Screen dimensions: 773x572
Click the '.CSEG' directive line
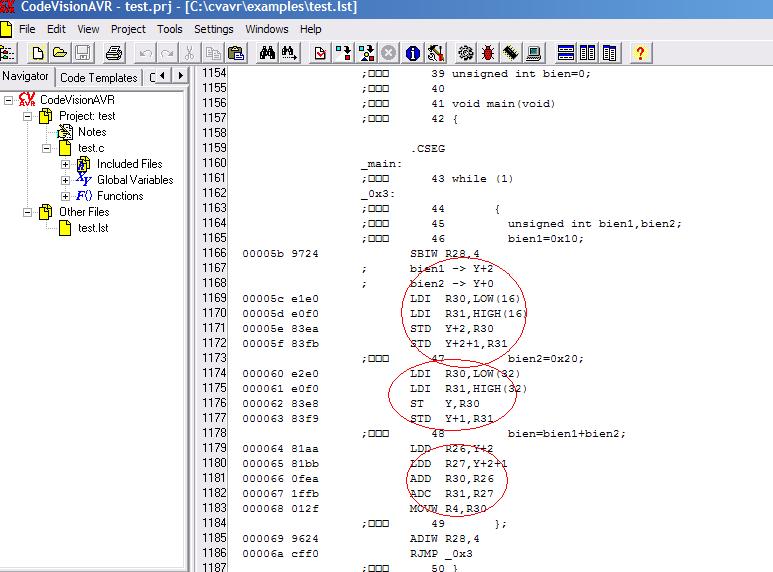pos(428,148)
